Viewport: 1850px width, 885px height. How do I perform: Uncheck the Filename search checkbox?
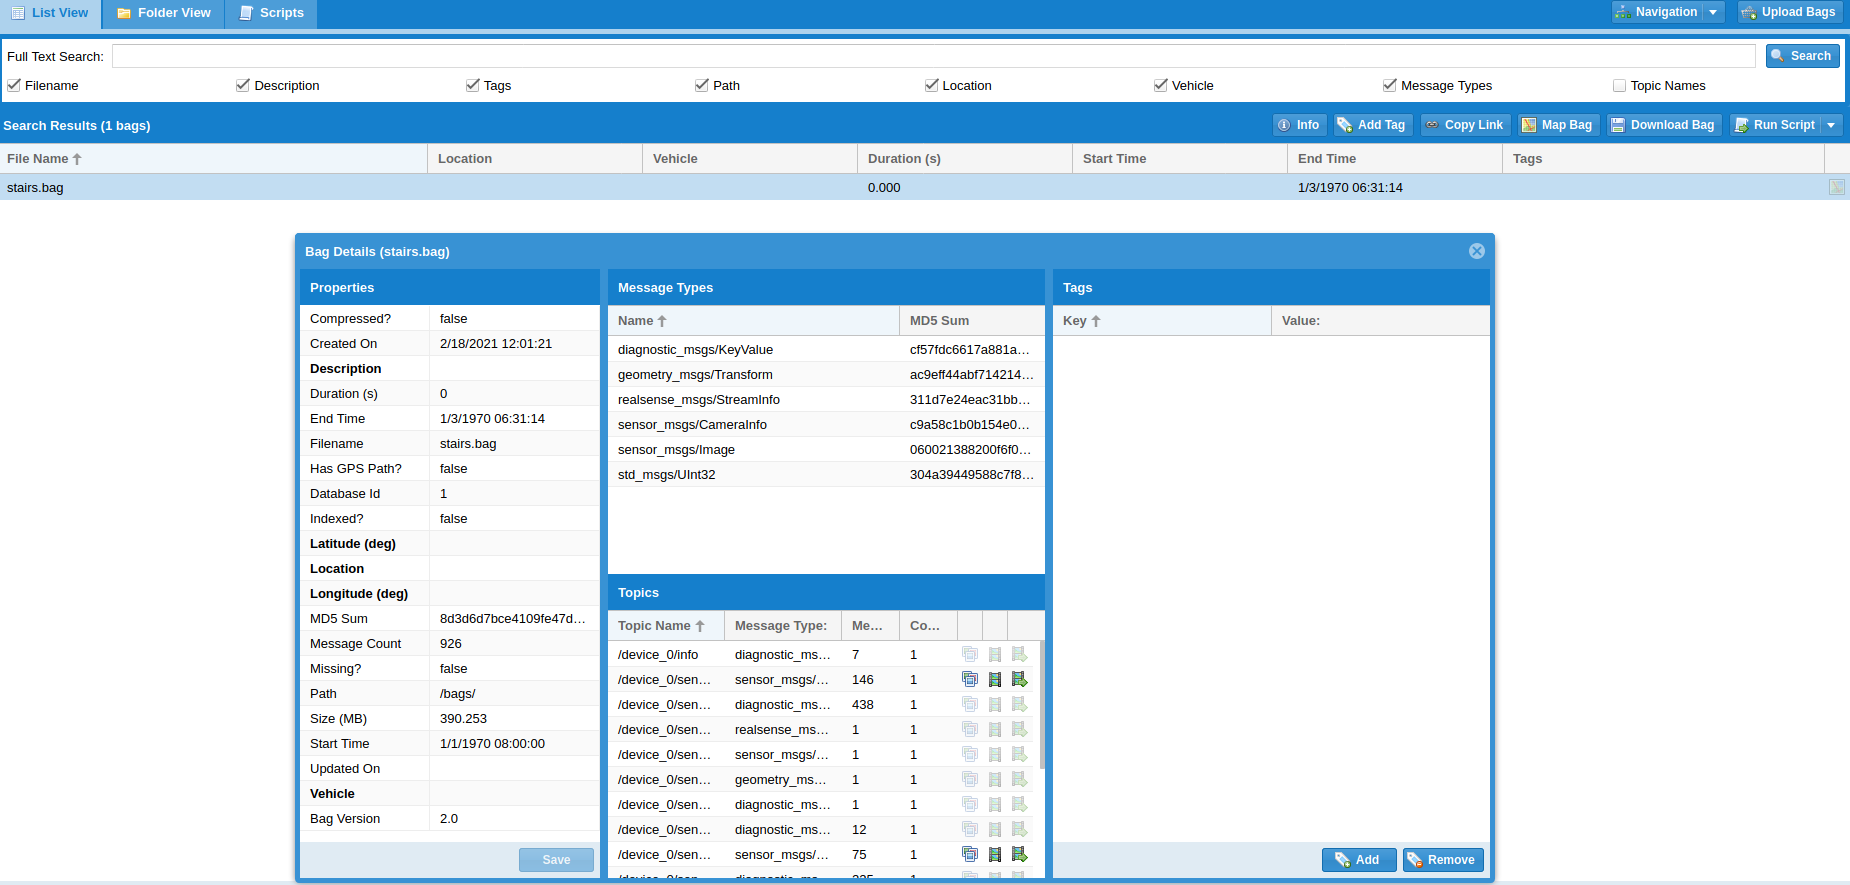point(14,86)
